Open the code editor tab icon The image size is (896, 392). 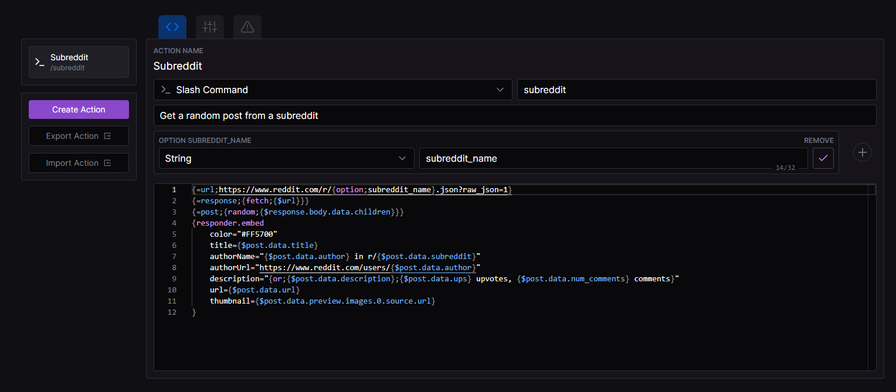coord(172,27)
